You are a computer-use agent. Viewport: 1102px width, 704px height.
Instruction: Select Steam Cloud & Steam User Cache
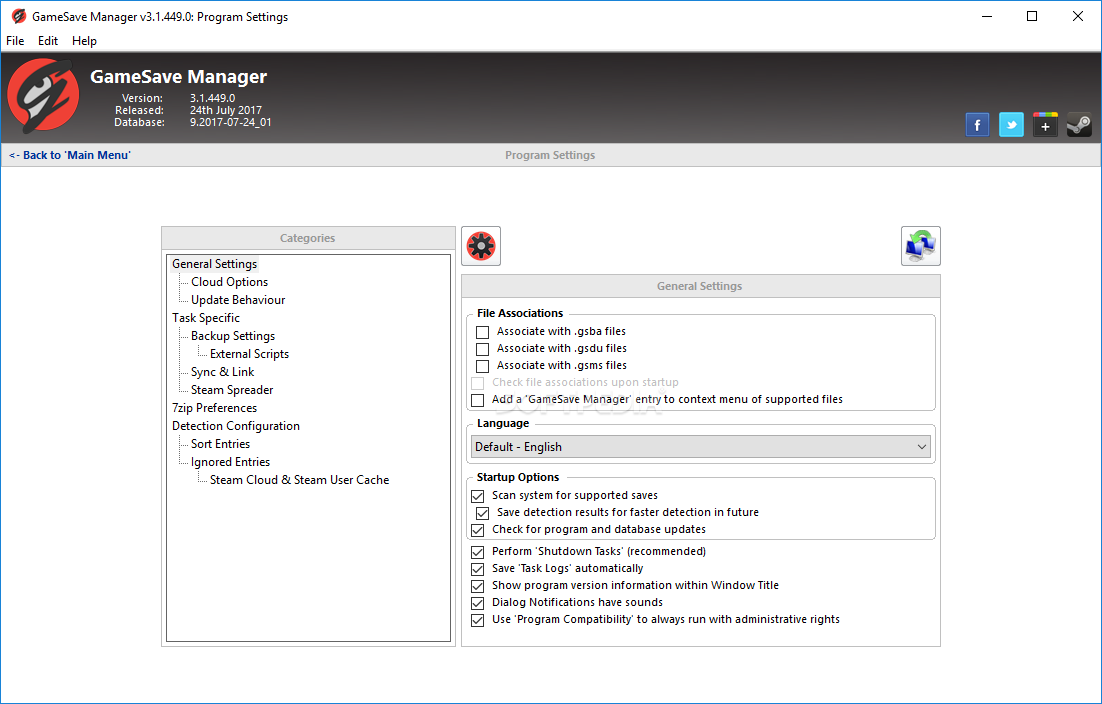coord(299,481)
